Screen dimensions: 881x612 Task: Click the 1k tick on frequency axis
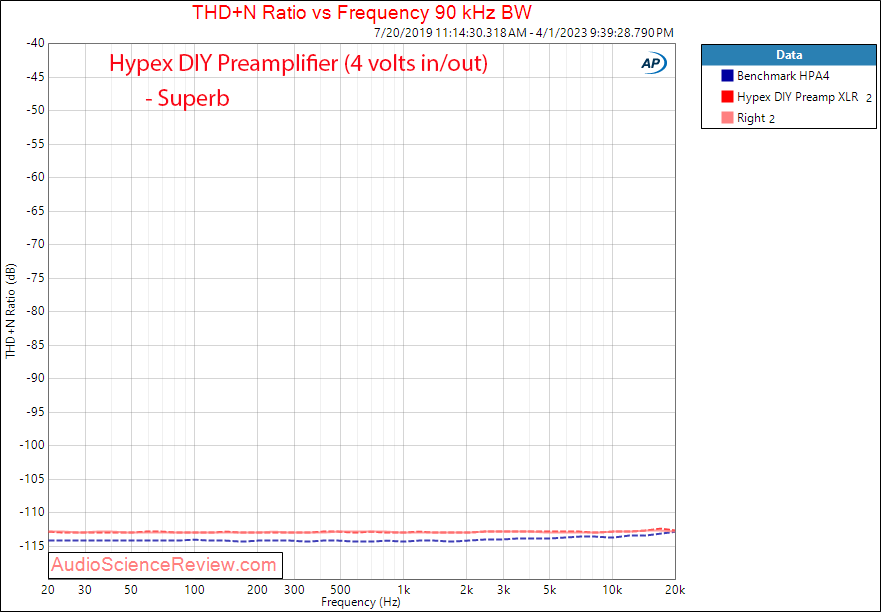[x=403, y=590]
